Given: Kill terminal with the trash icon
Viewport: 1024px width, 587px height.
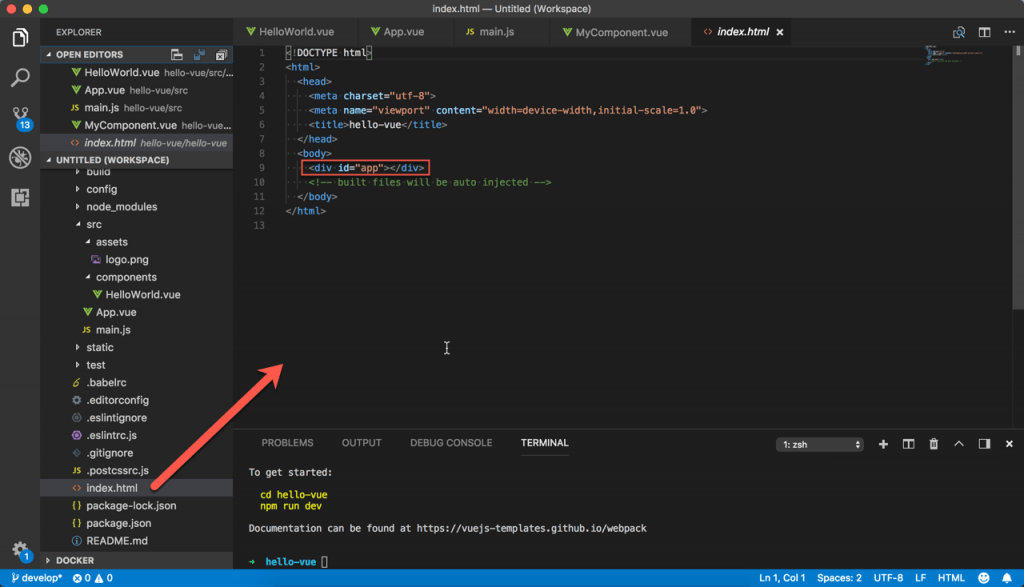Looking at the screenshot, I should click(933, 444).
